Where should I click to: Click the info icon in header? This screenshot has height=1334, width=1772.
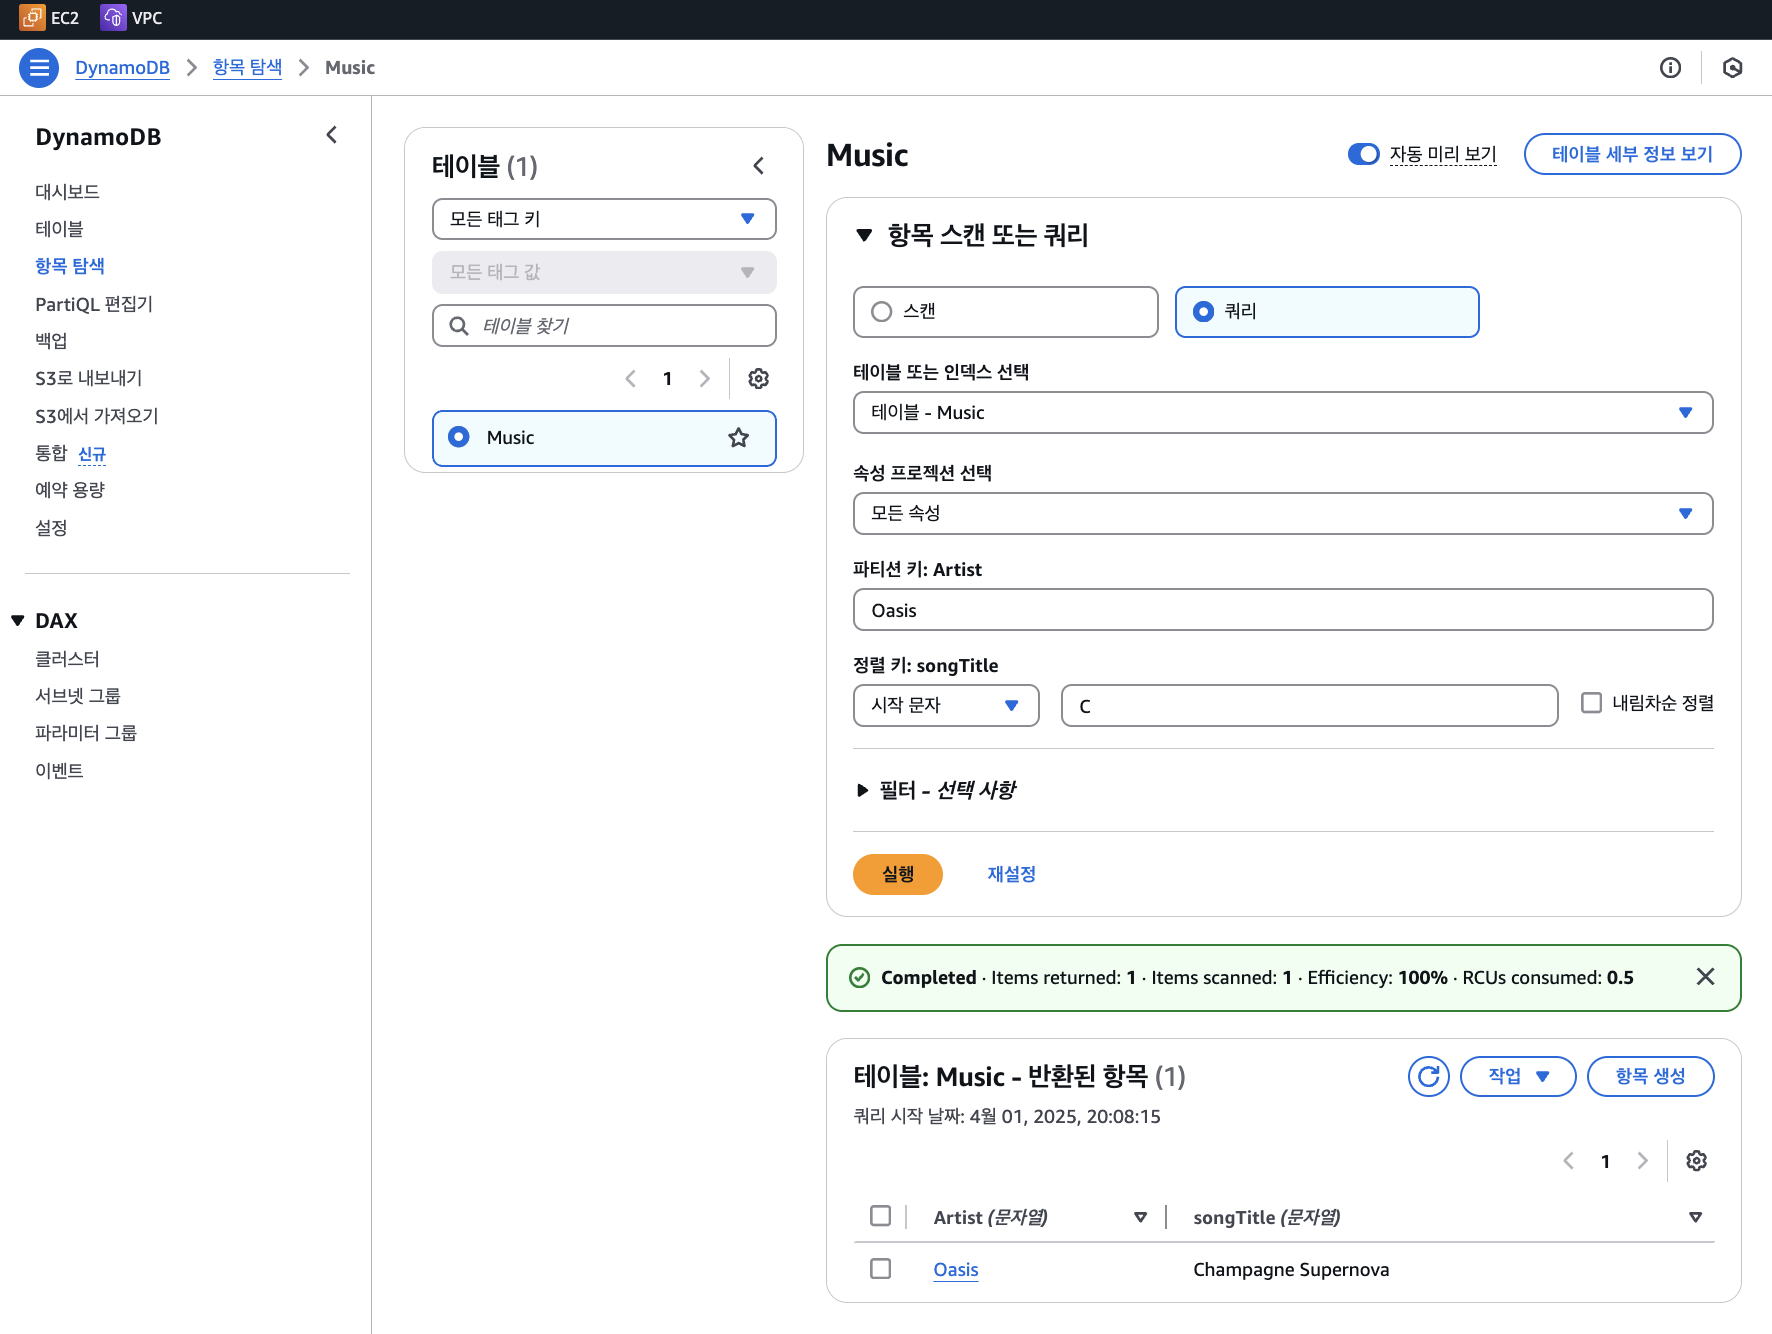point(1670,68)
